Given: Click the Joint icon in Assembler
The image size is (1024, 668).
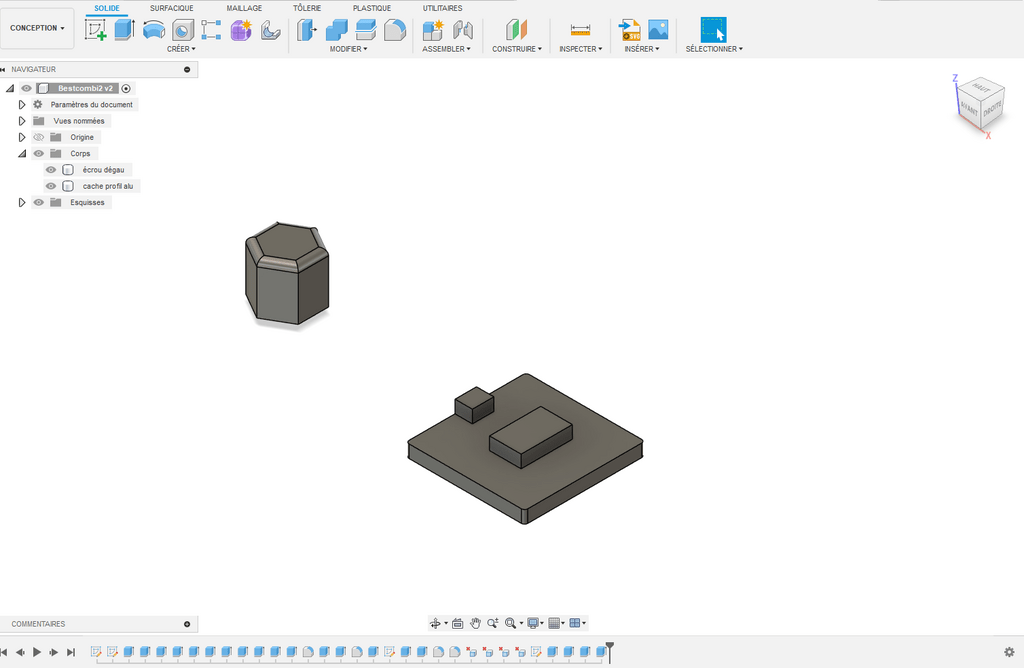Looking at the screenshot, I should pyautogui.click(x=462, y=30).
